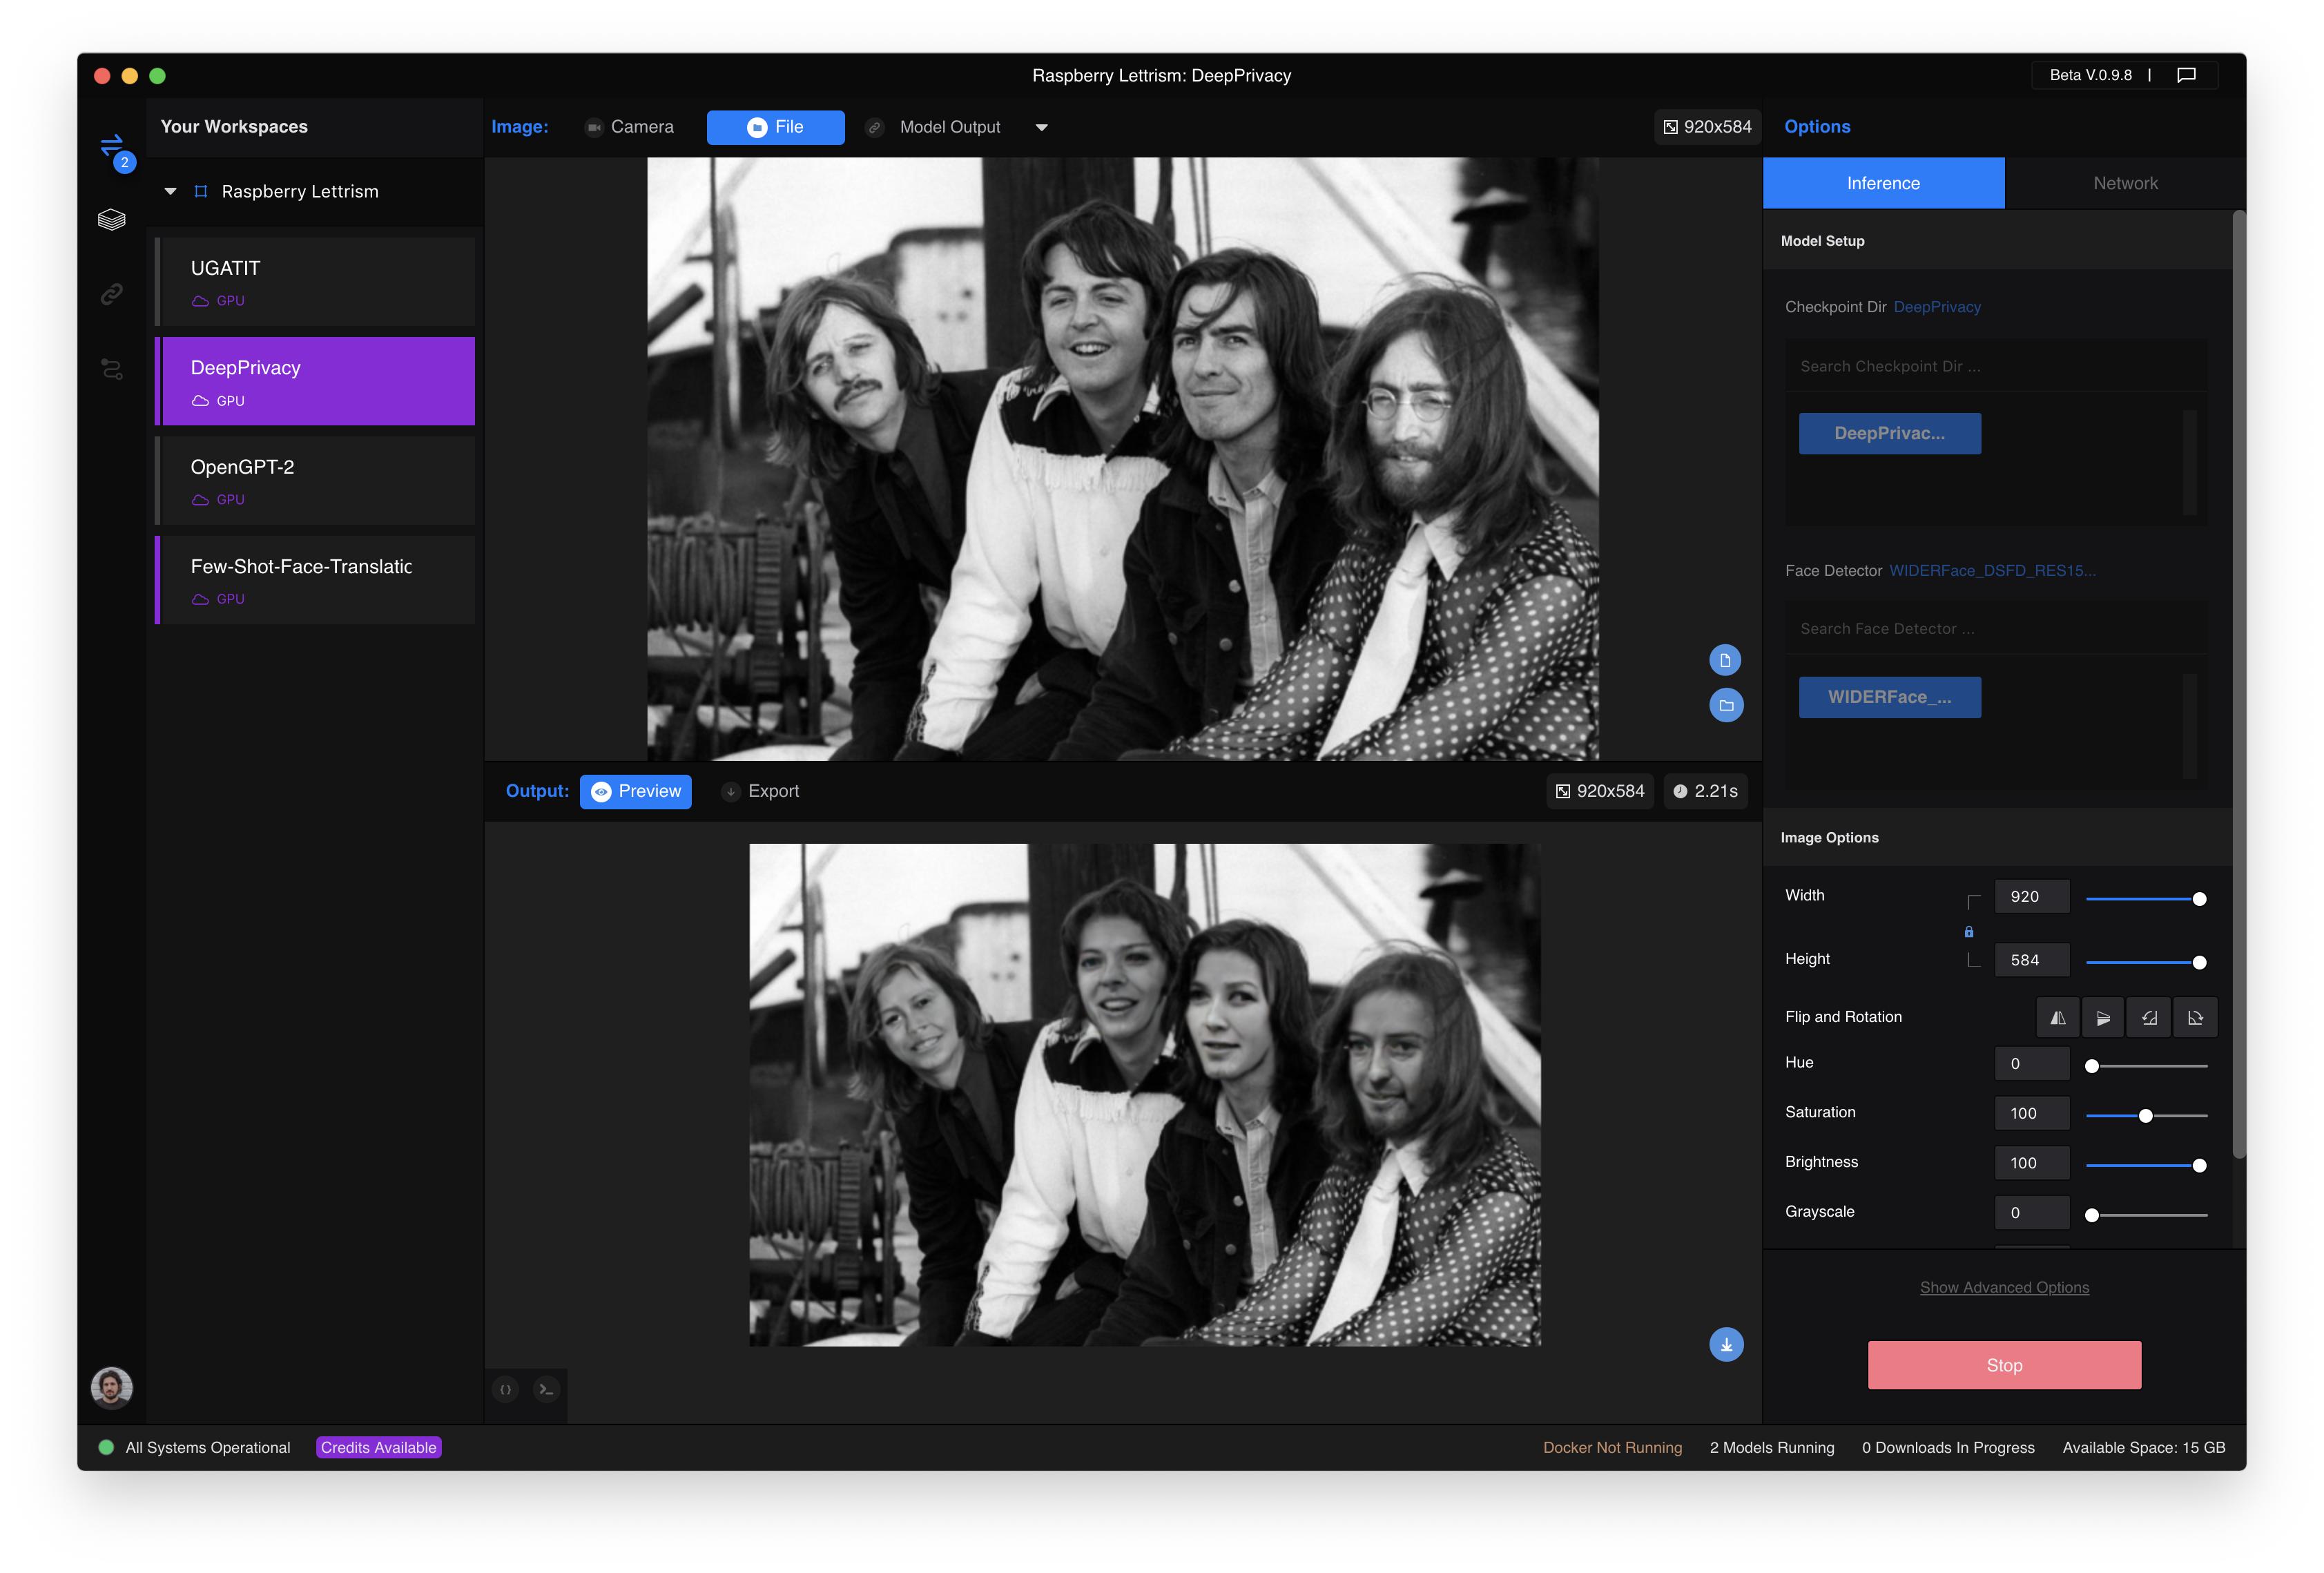
Task: Select the UGATIT workspace model
Action: point(315,281)
